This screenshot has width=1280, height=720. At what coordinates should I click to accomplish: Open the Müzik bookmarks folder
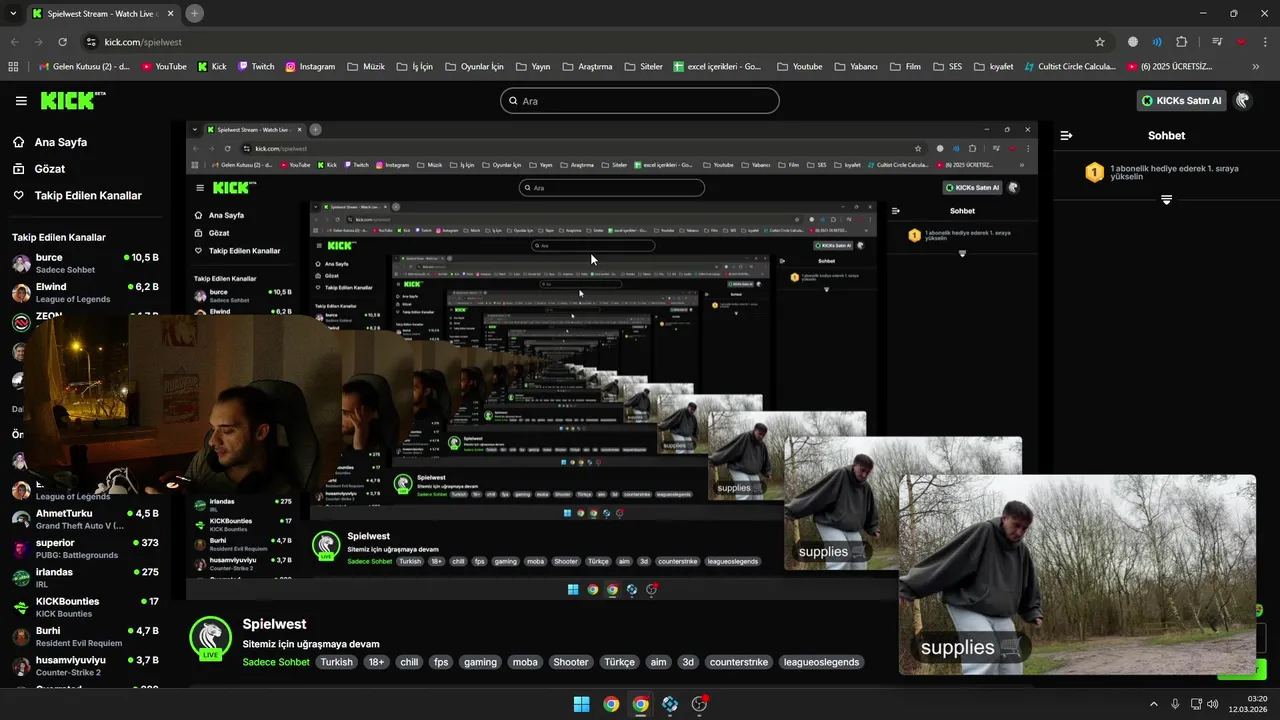pos(366,67)
